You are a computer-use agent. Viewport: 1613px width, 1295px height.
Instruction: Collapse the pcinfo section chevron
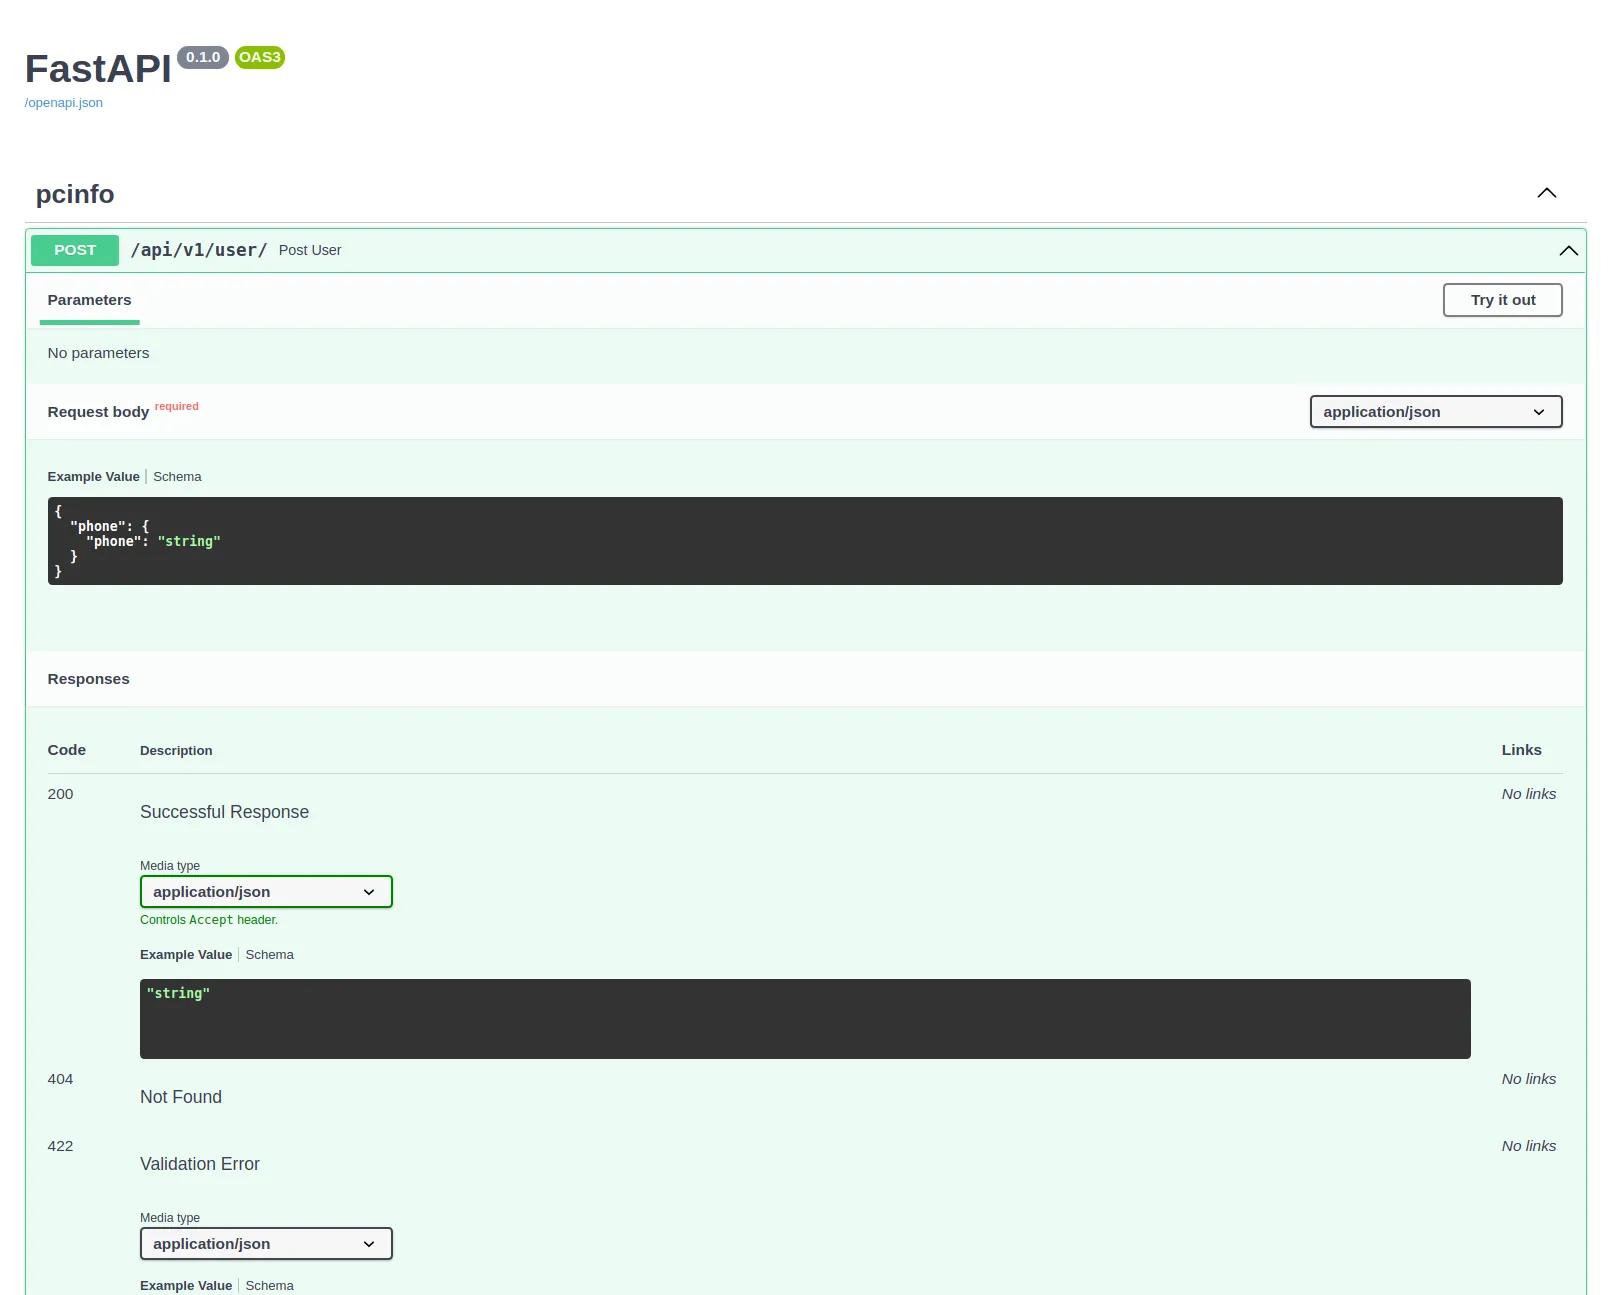(x=1546, y=193)
